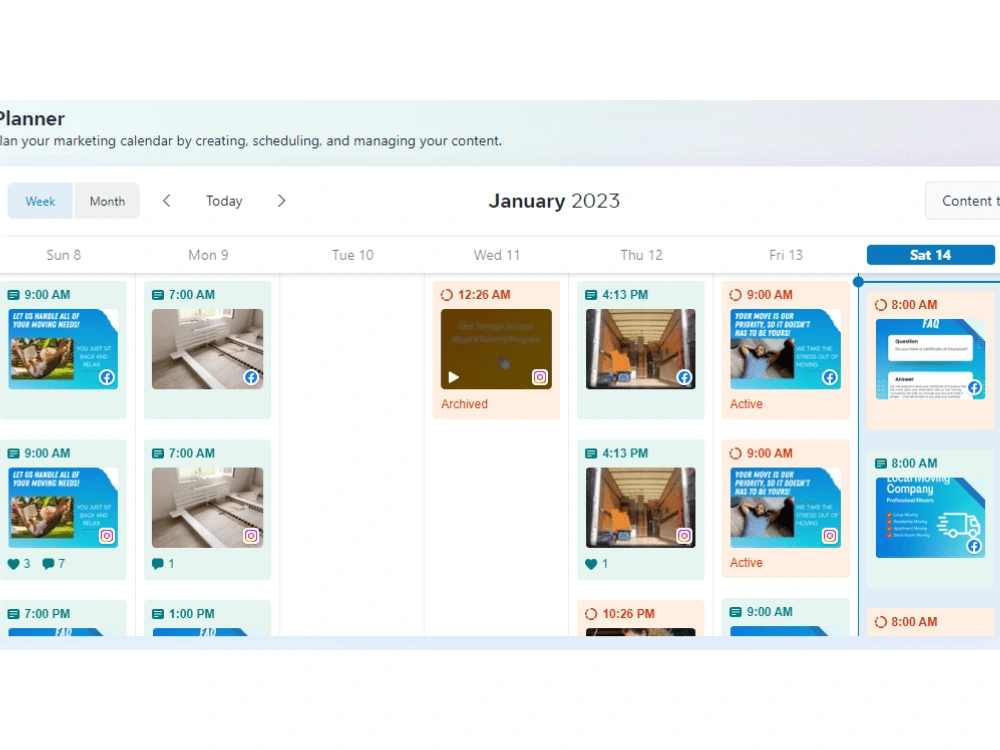Select the Thu 12 day header
The image size is (1000, 750).
(642, 255)
